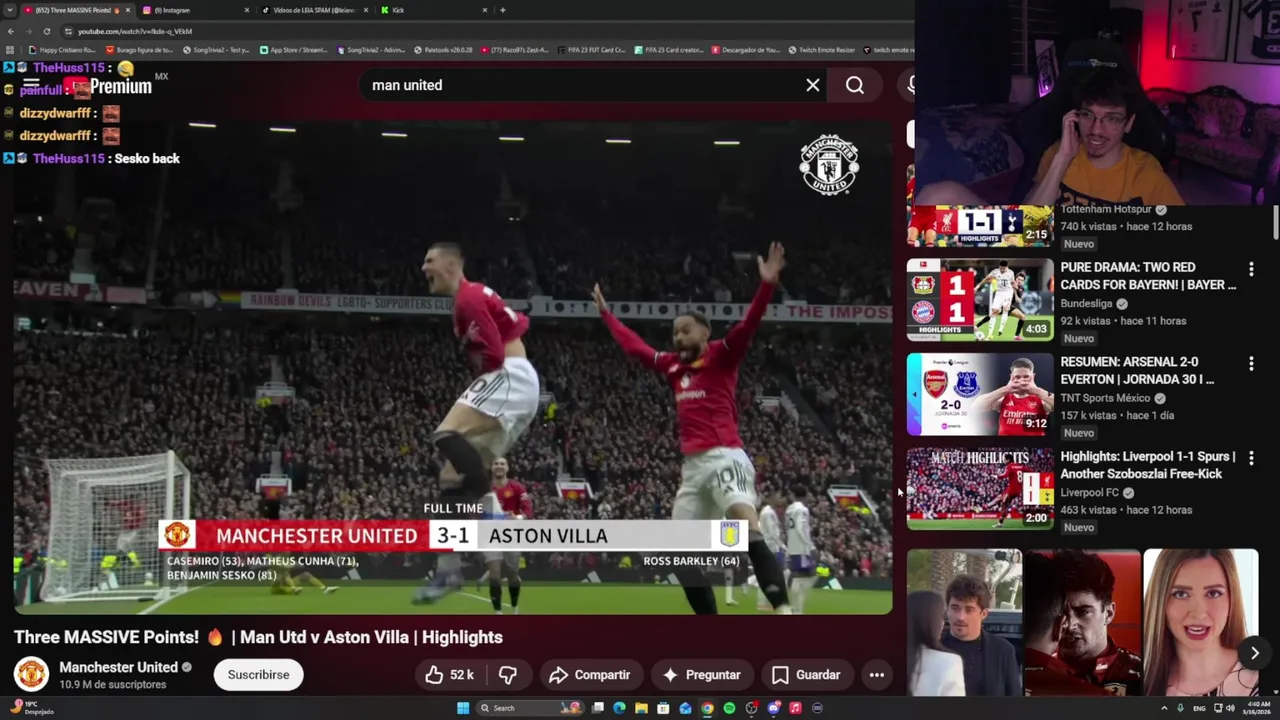Reload the page with refresh icon

[x=46, y=31]
